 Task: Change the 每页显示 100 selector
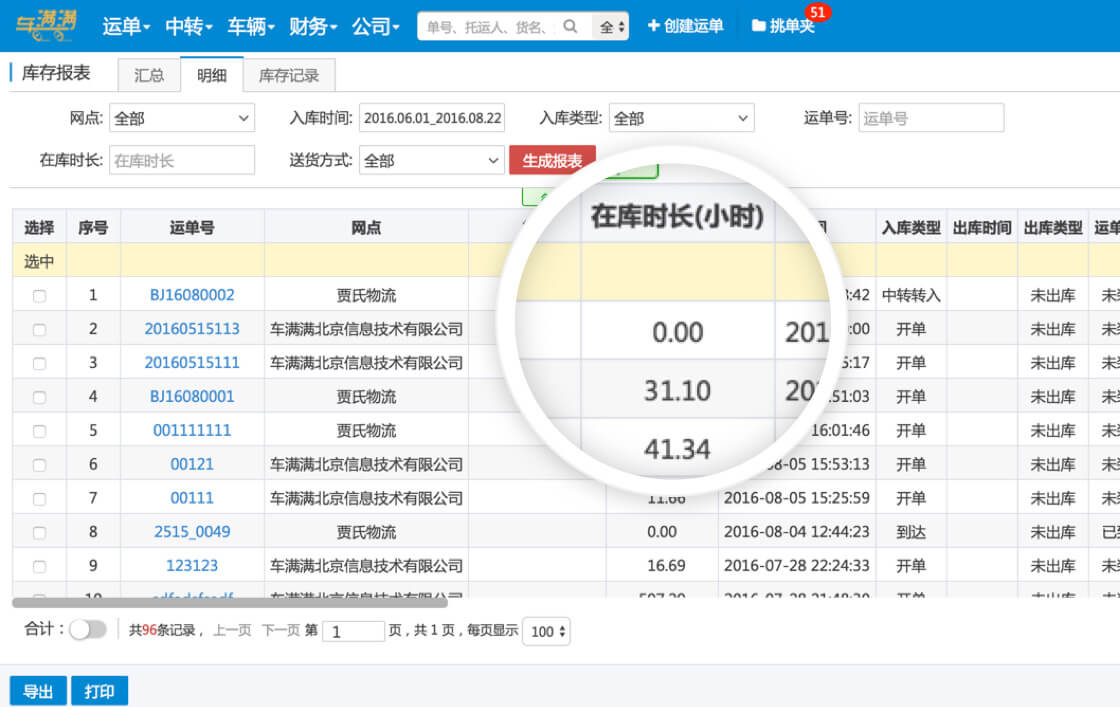coord(546,631)
